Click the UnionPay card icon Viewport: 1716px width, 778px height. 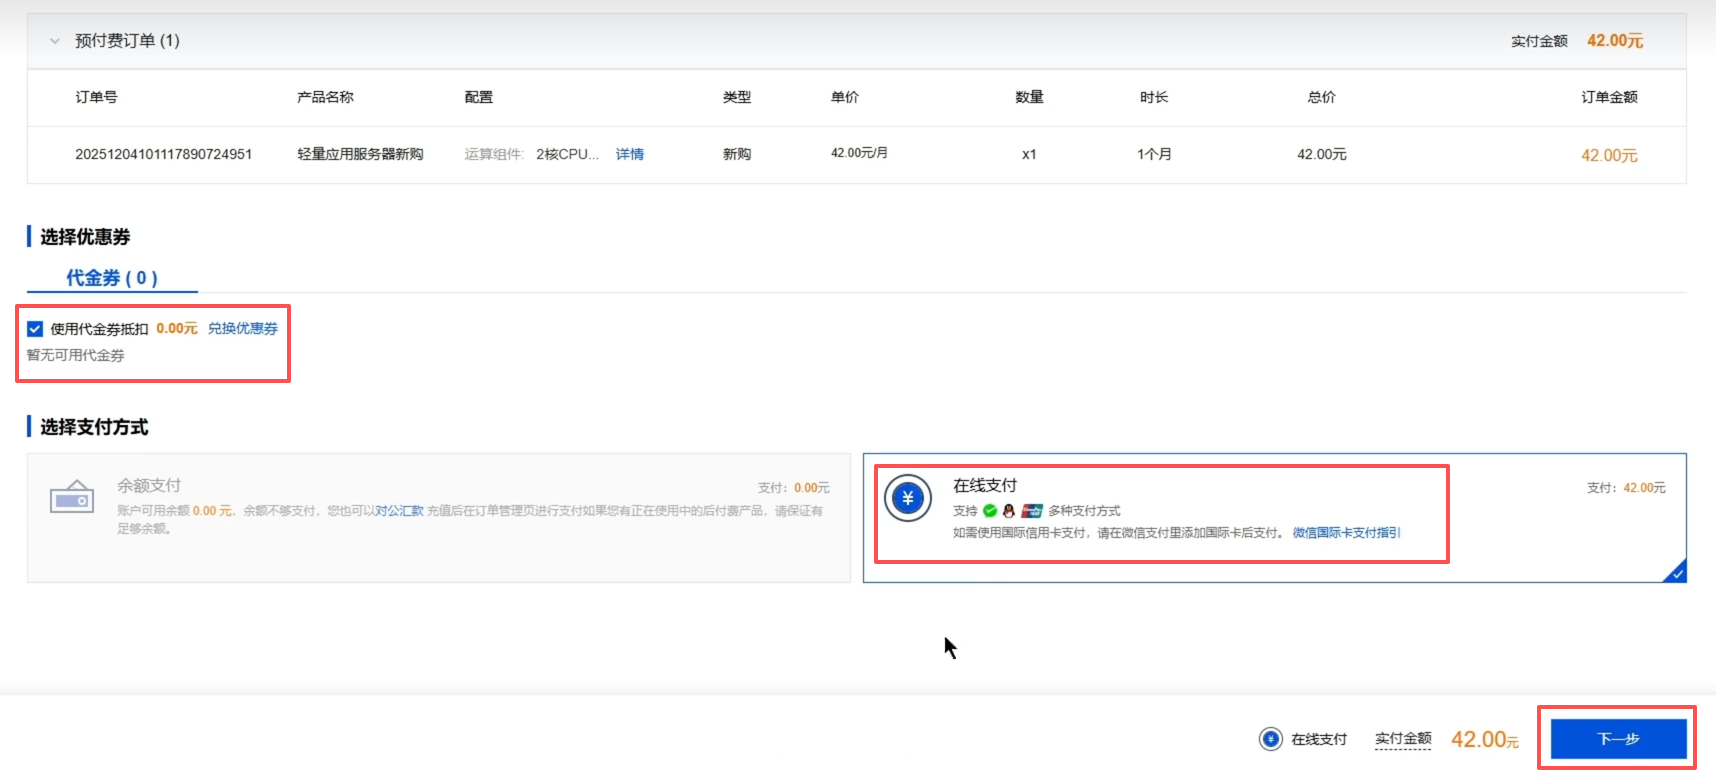click(x=1032, y=511)
